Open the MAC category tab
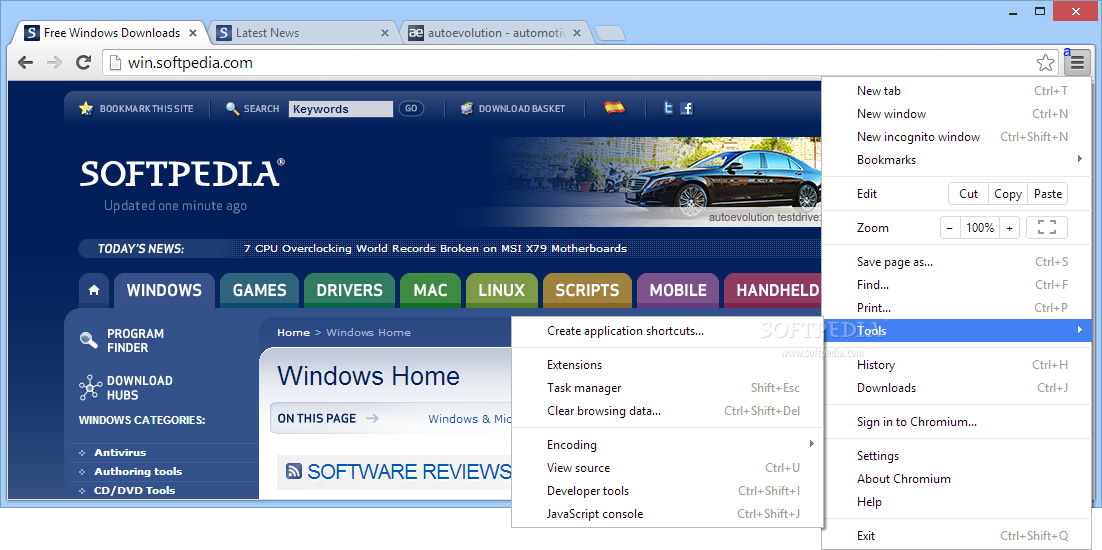 click(430, 290)
